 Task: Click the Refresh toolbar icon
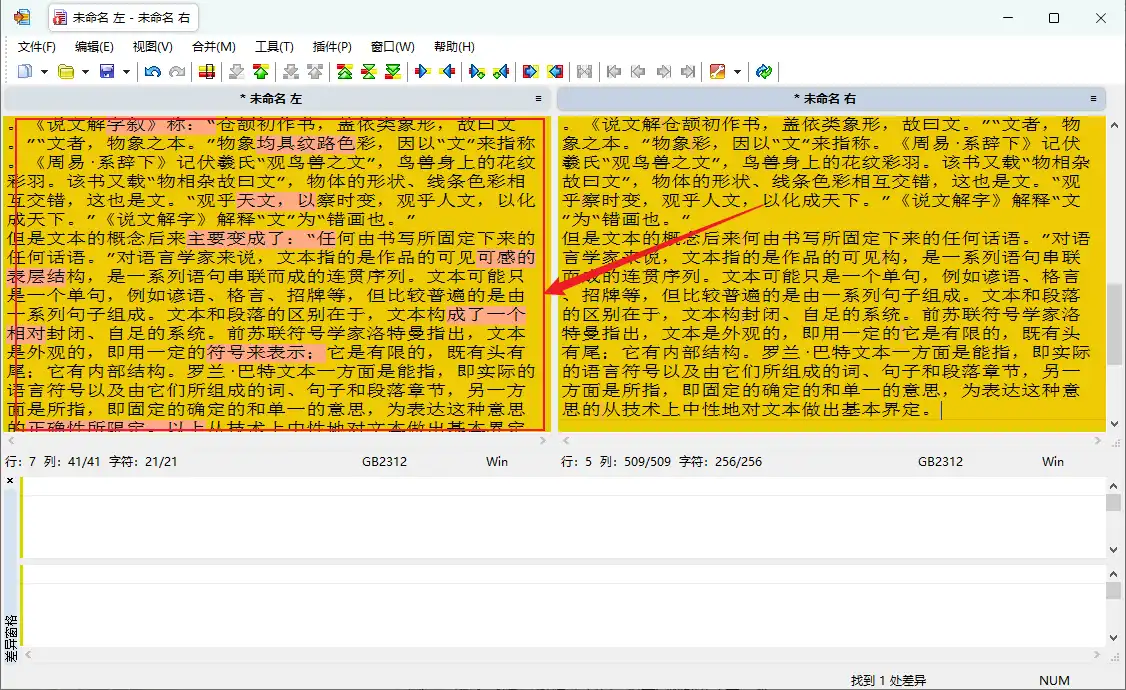(x=764, y=71)
